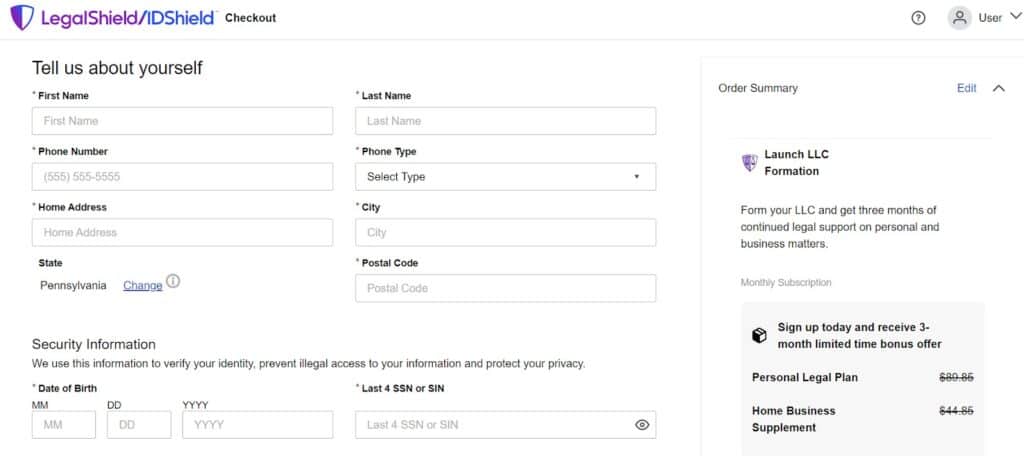The width and height of the screenshot is (1024, 456).
Task: Click the Tell us about yourself heading
Action: 118,68
